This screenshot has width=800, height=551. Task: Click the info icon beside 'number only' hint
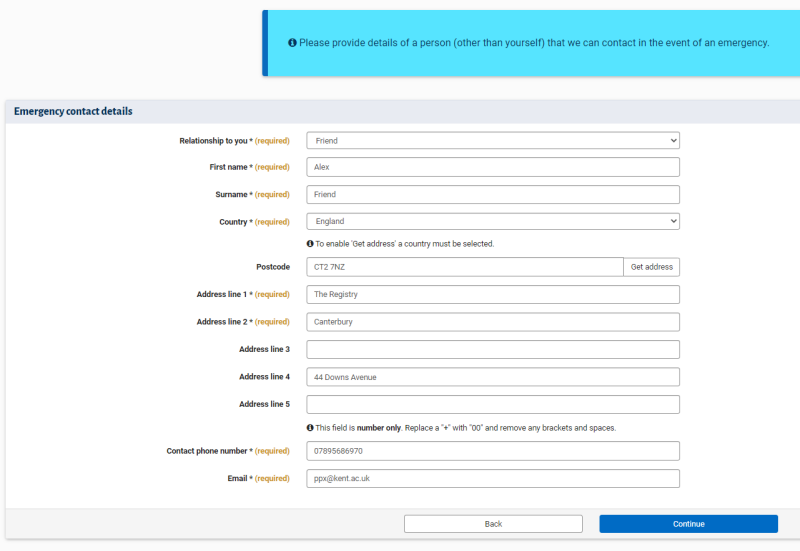click(310, 428)
